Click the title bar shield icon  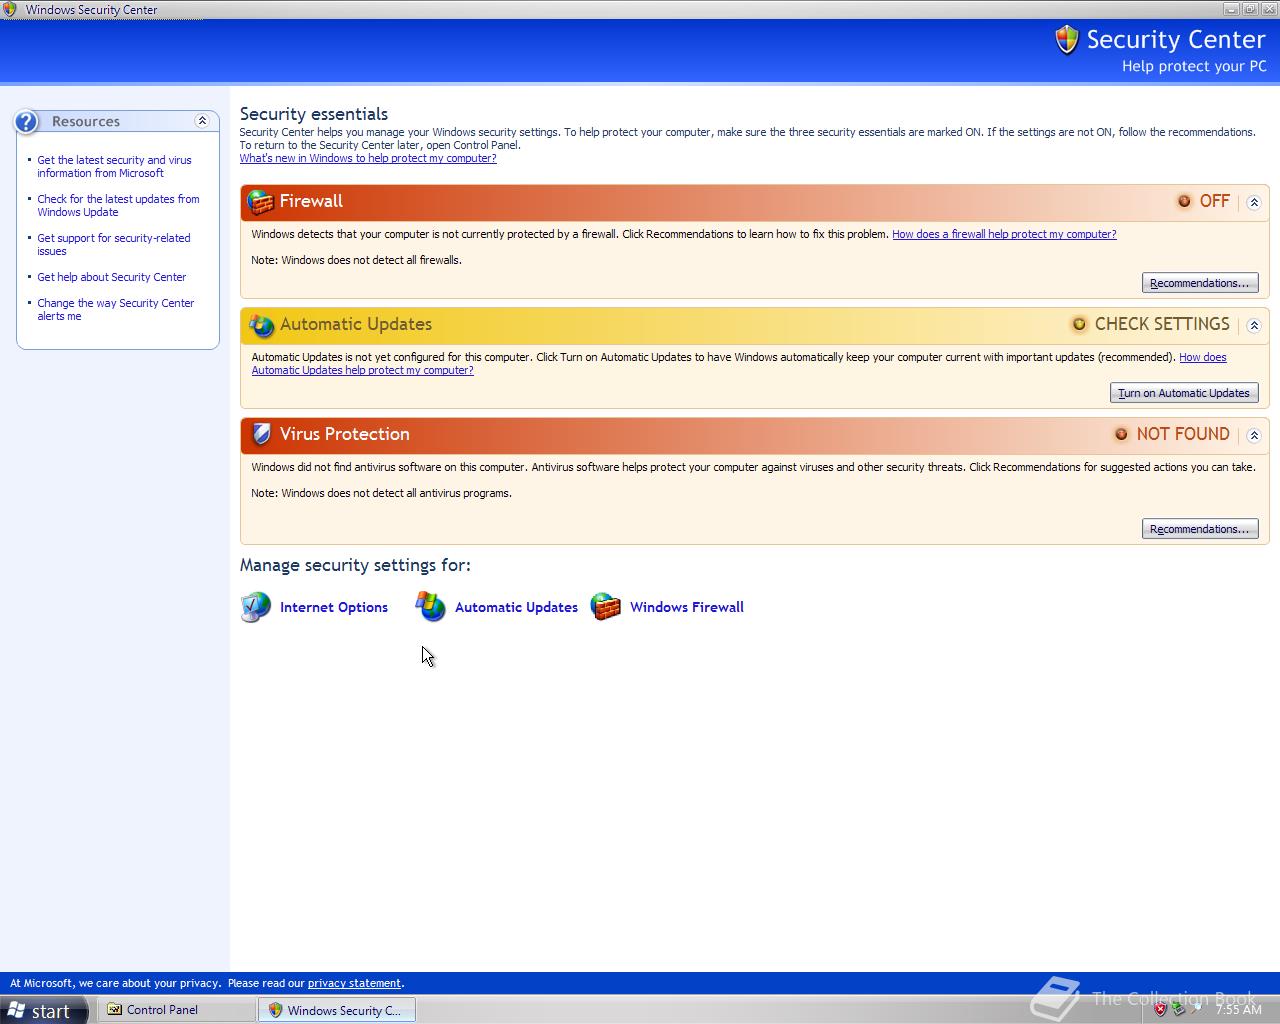pos(9,9)
